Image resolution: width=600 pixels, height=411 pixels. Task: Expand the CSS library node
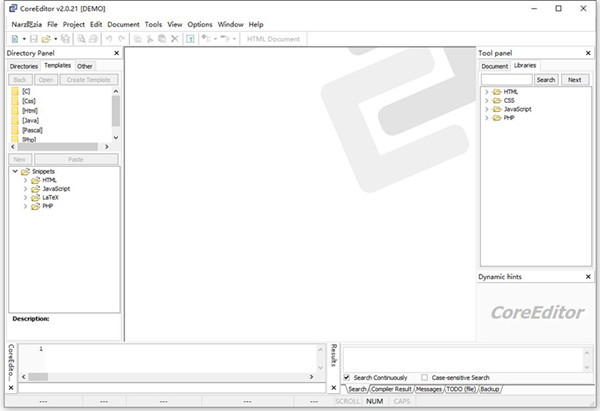[x=486, y=100]
